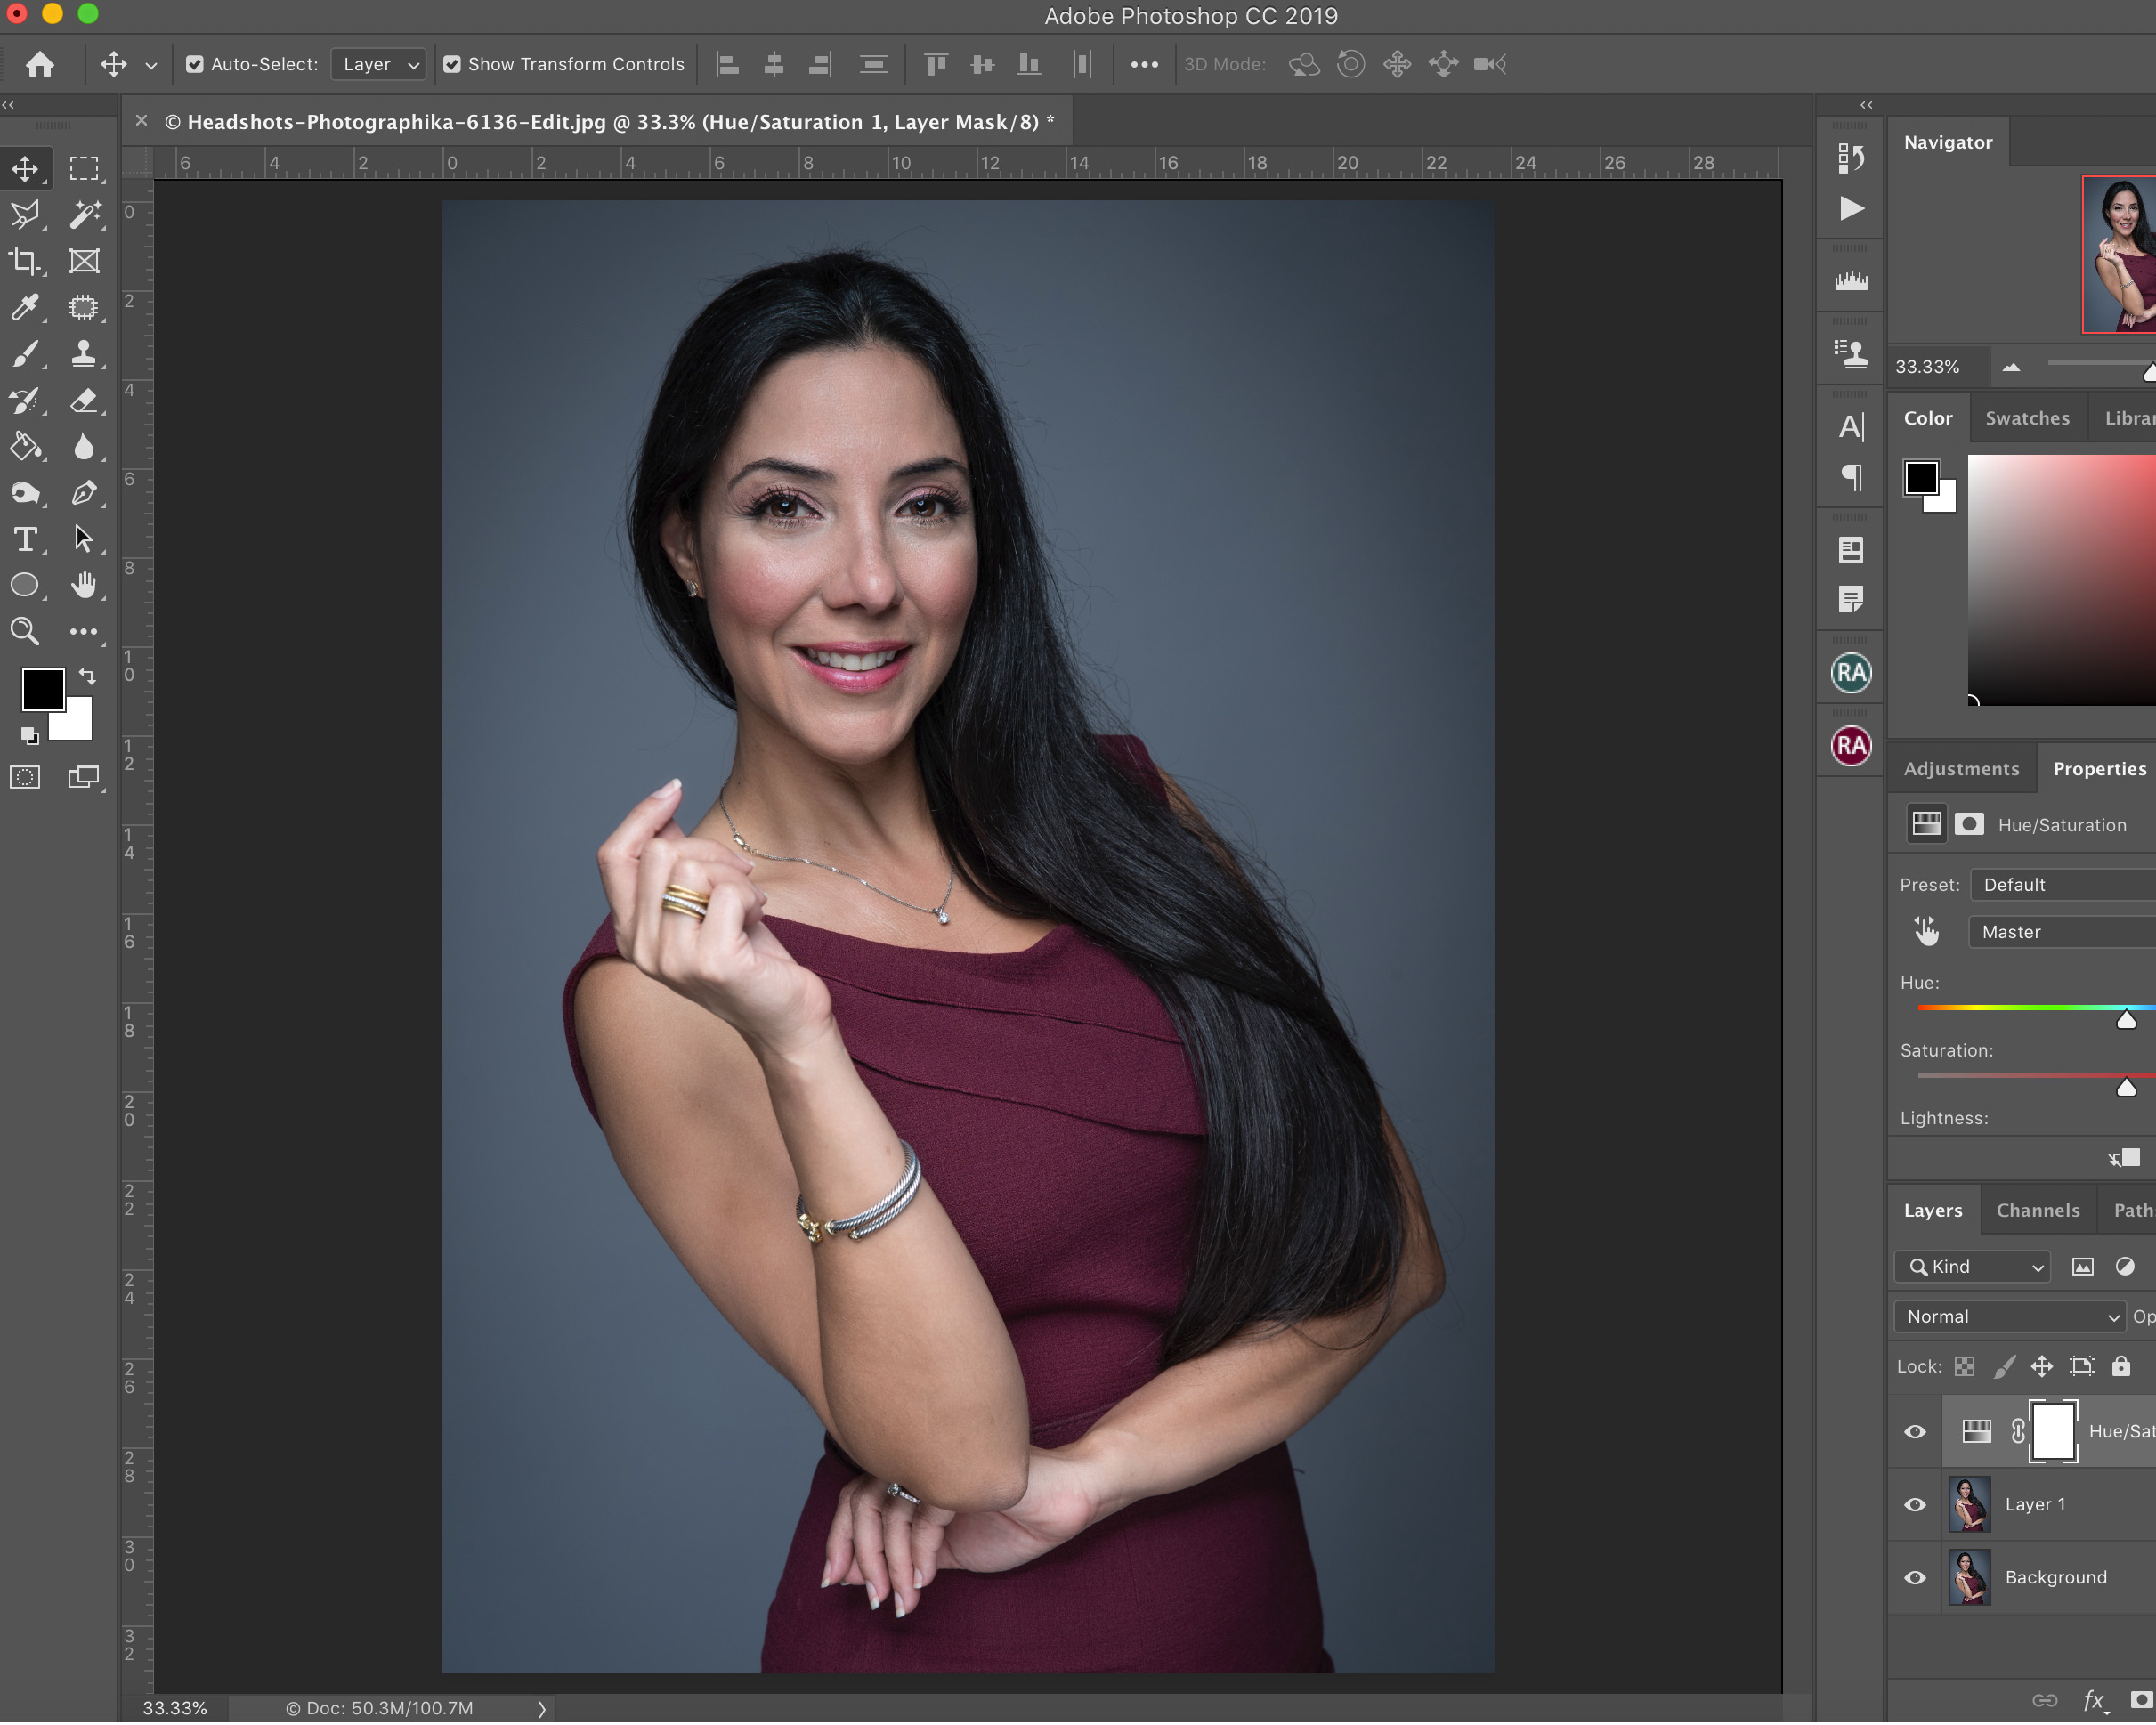The width and height of the screenshot is (2156, 1725).
Task: Uncheck the Auto-Select checkbox
Action: click(x=195, y=64)
